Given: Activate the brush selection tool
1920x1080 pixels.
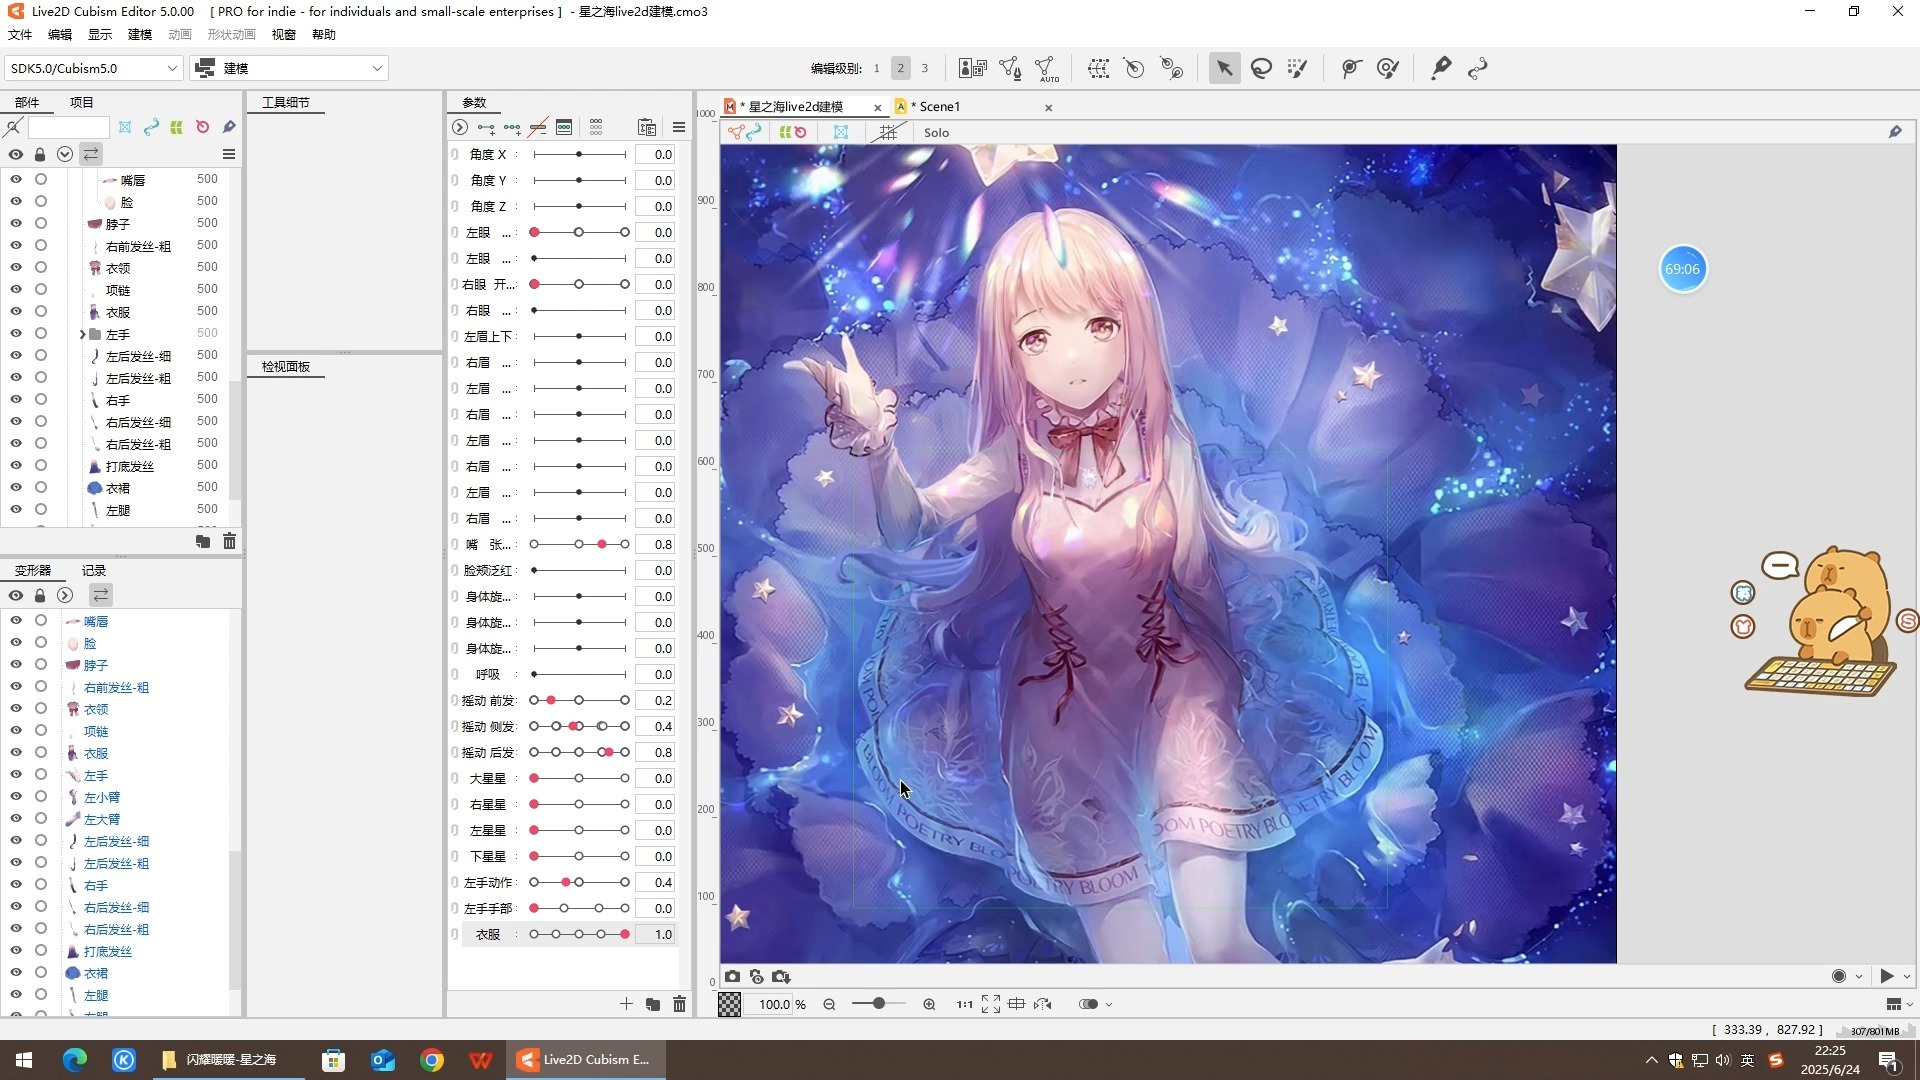Looking at the screenshot, I should (1297, 68).
